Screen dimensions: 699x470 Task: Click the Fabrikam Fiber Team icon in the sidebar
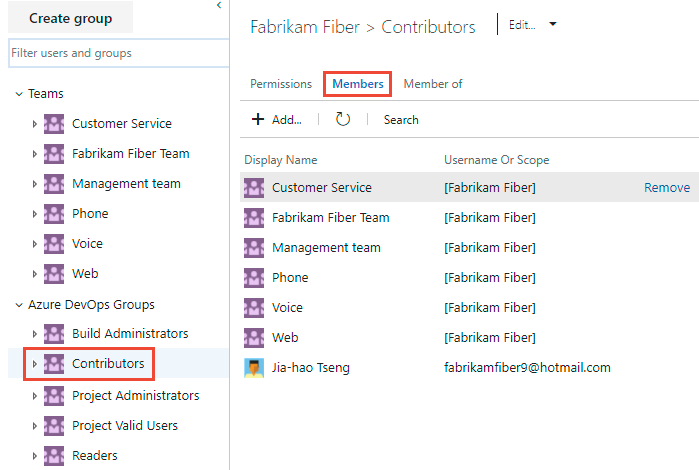[54, 154]
